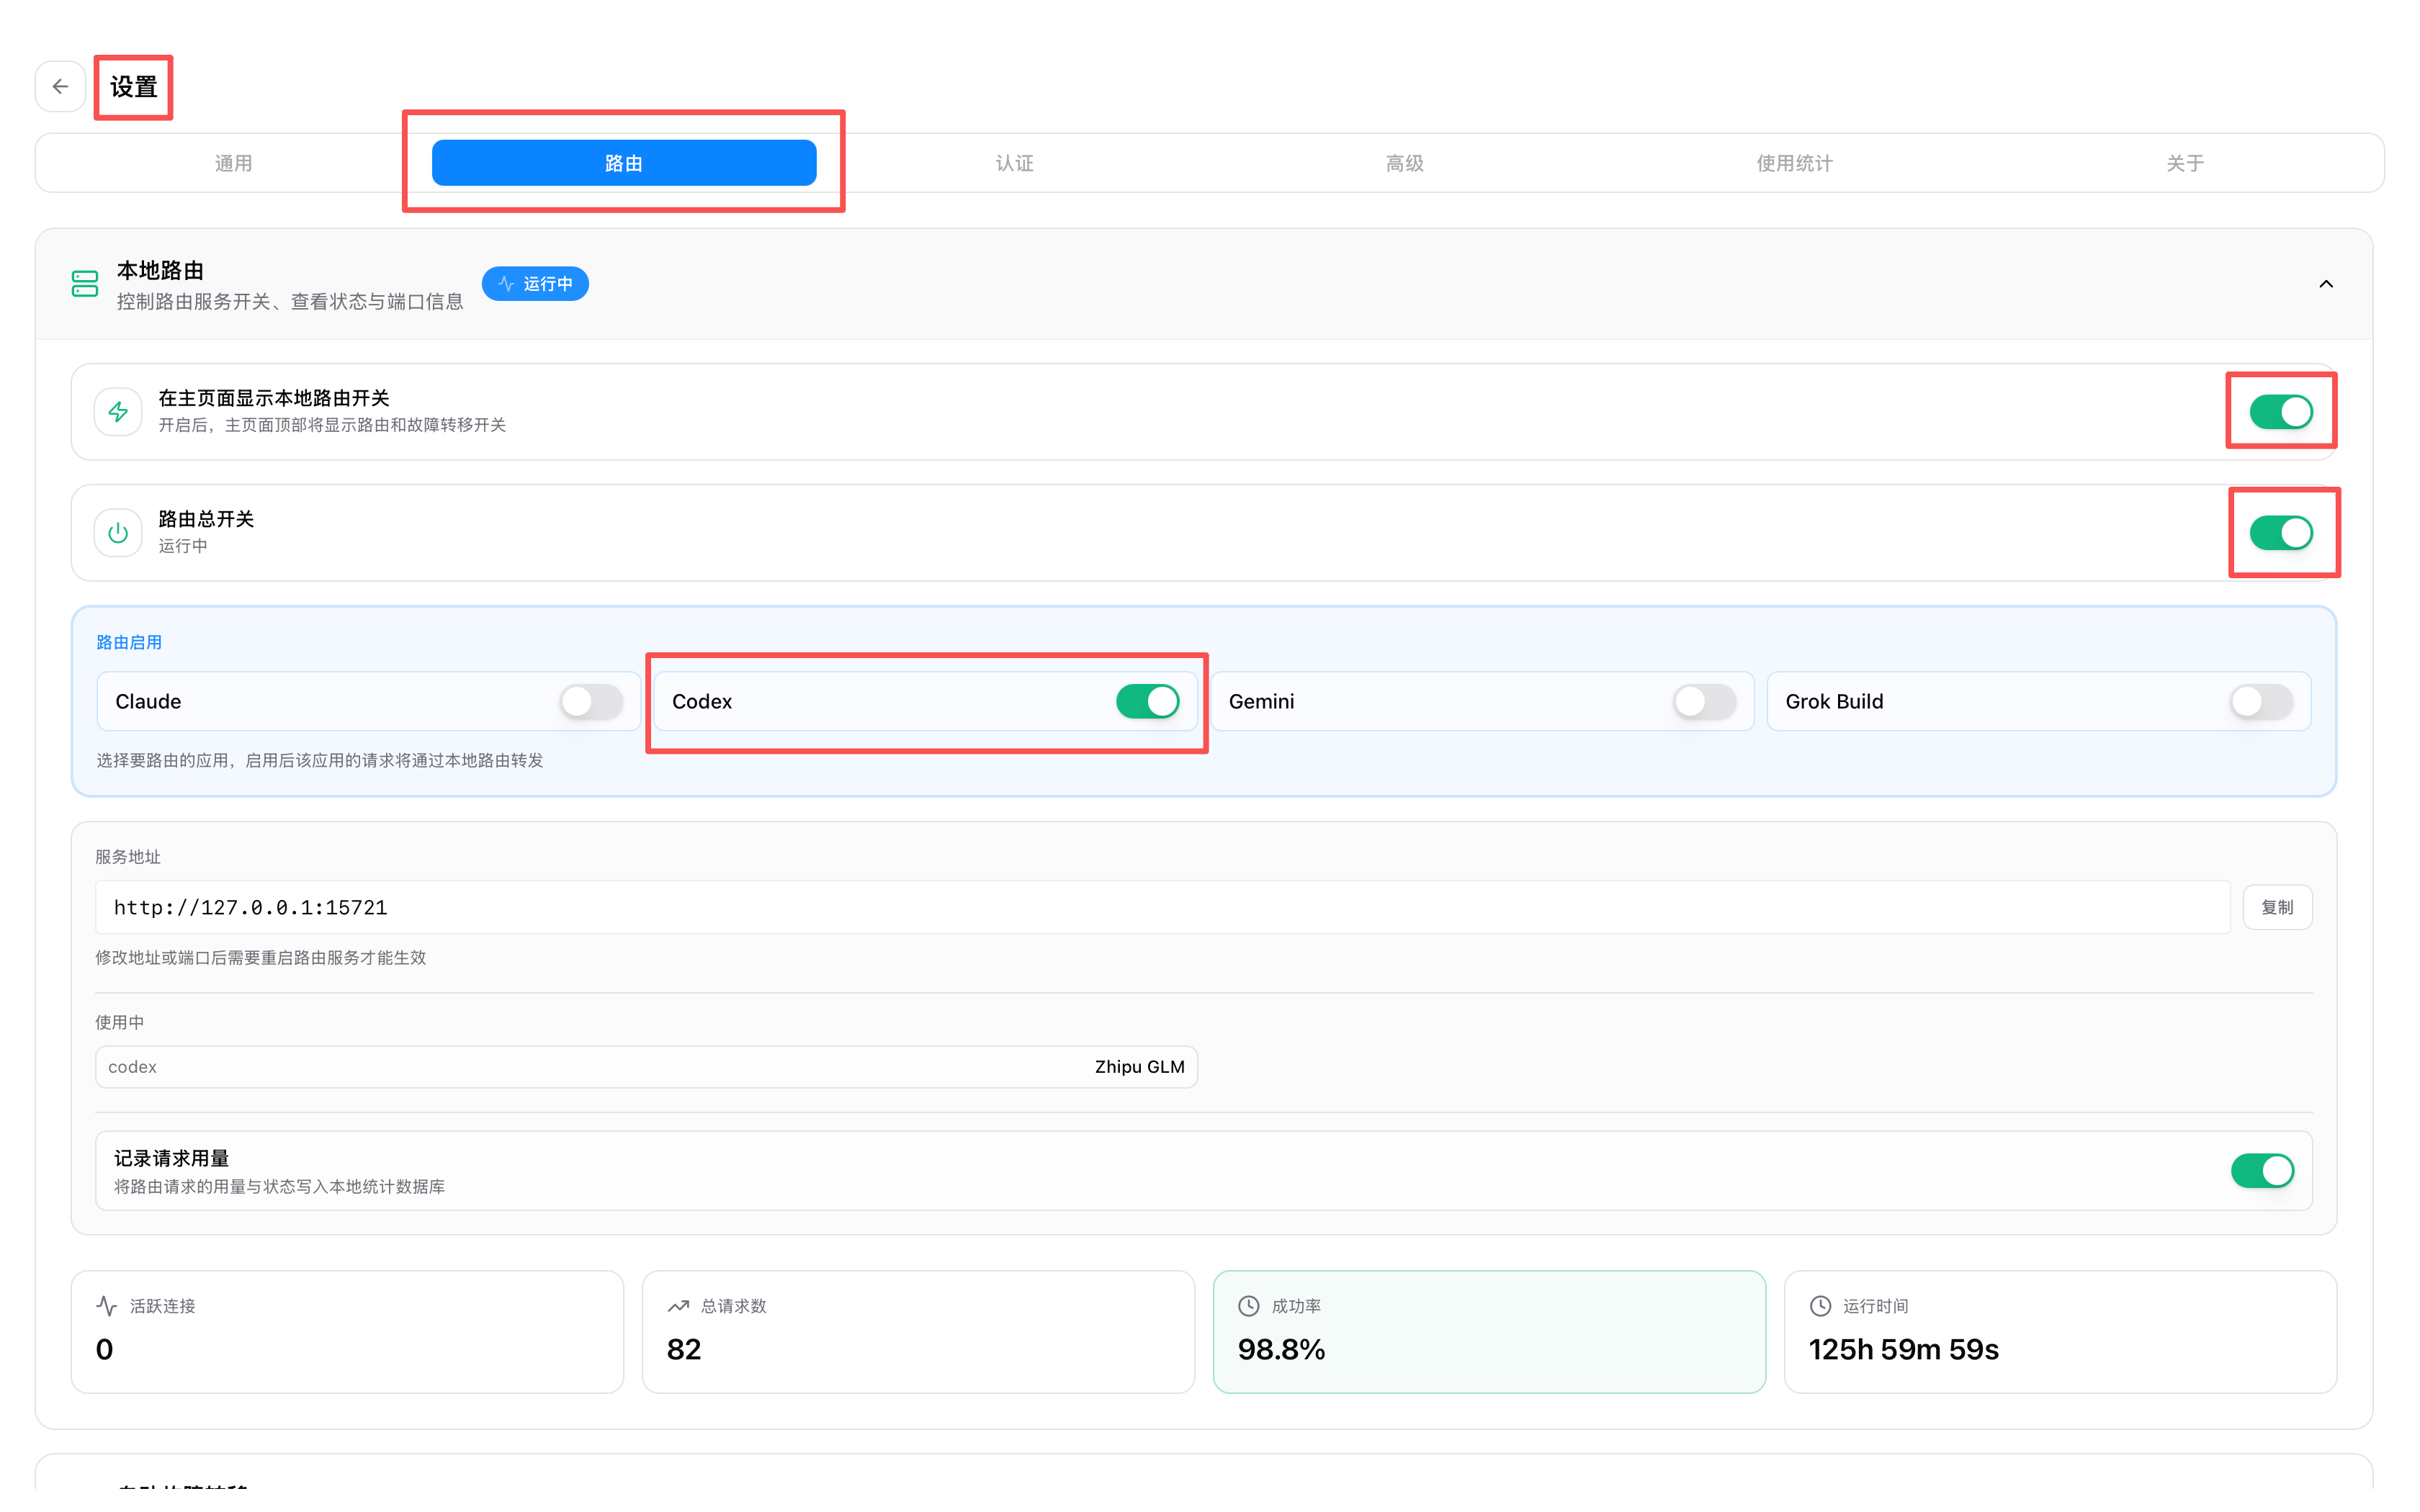
Task: Switch to the 通用 tab
Action: pos(233,163)
